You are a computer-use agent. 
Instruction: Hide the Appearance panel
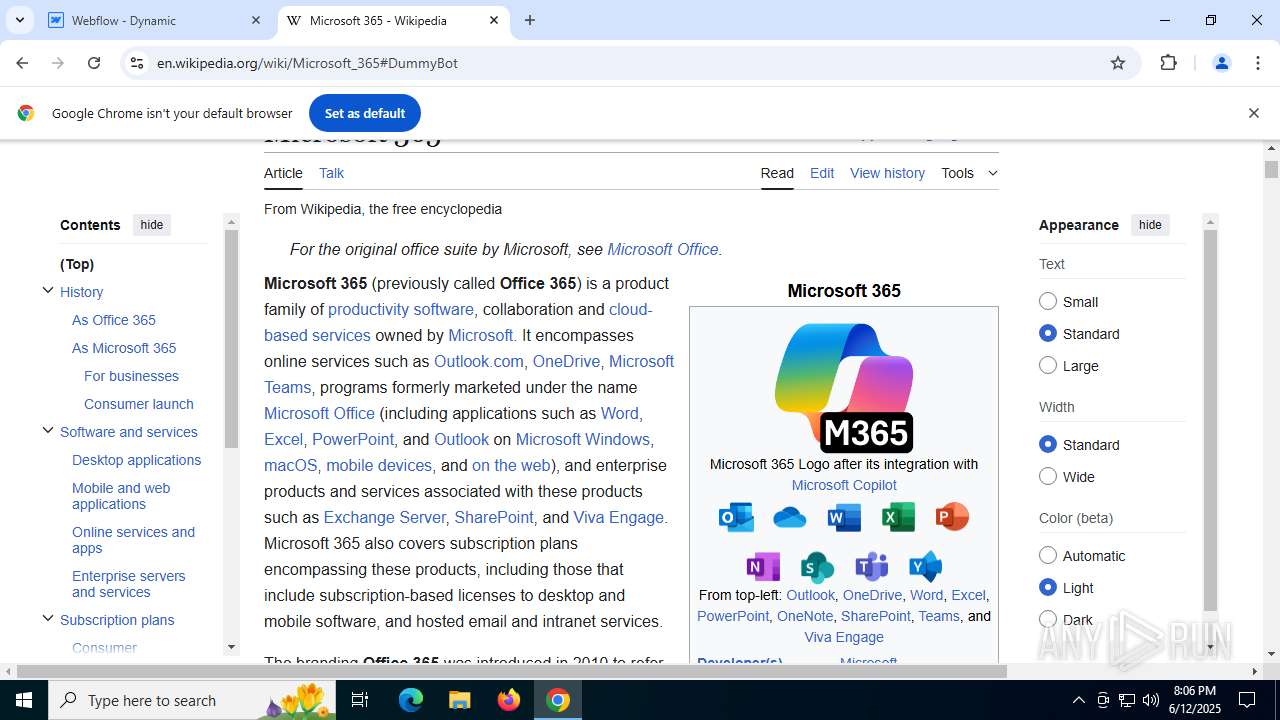coord(1150,225)
